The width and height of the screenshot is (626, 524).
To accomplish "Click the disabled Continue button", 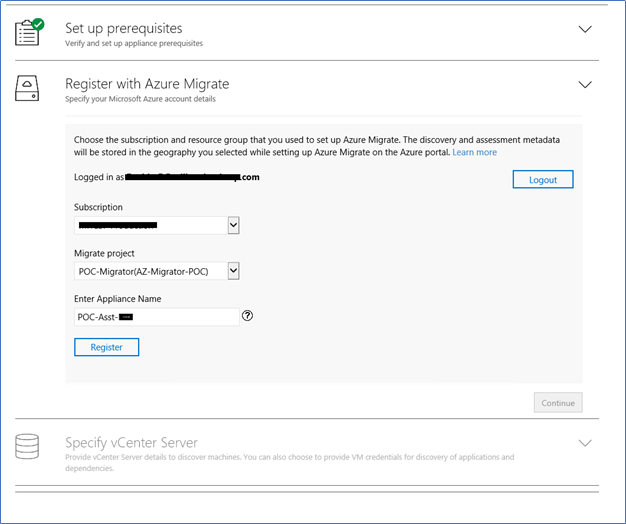I will point(558,403).
